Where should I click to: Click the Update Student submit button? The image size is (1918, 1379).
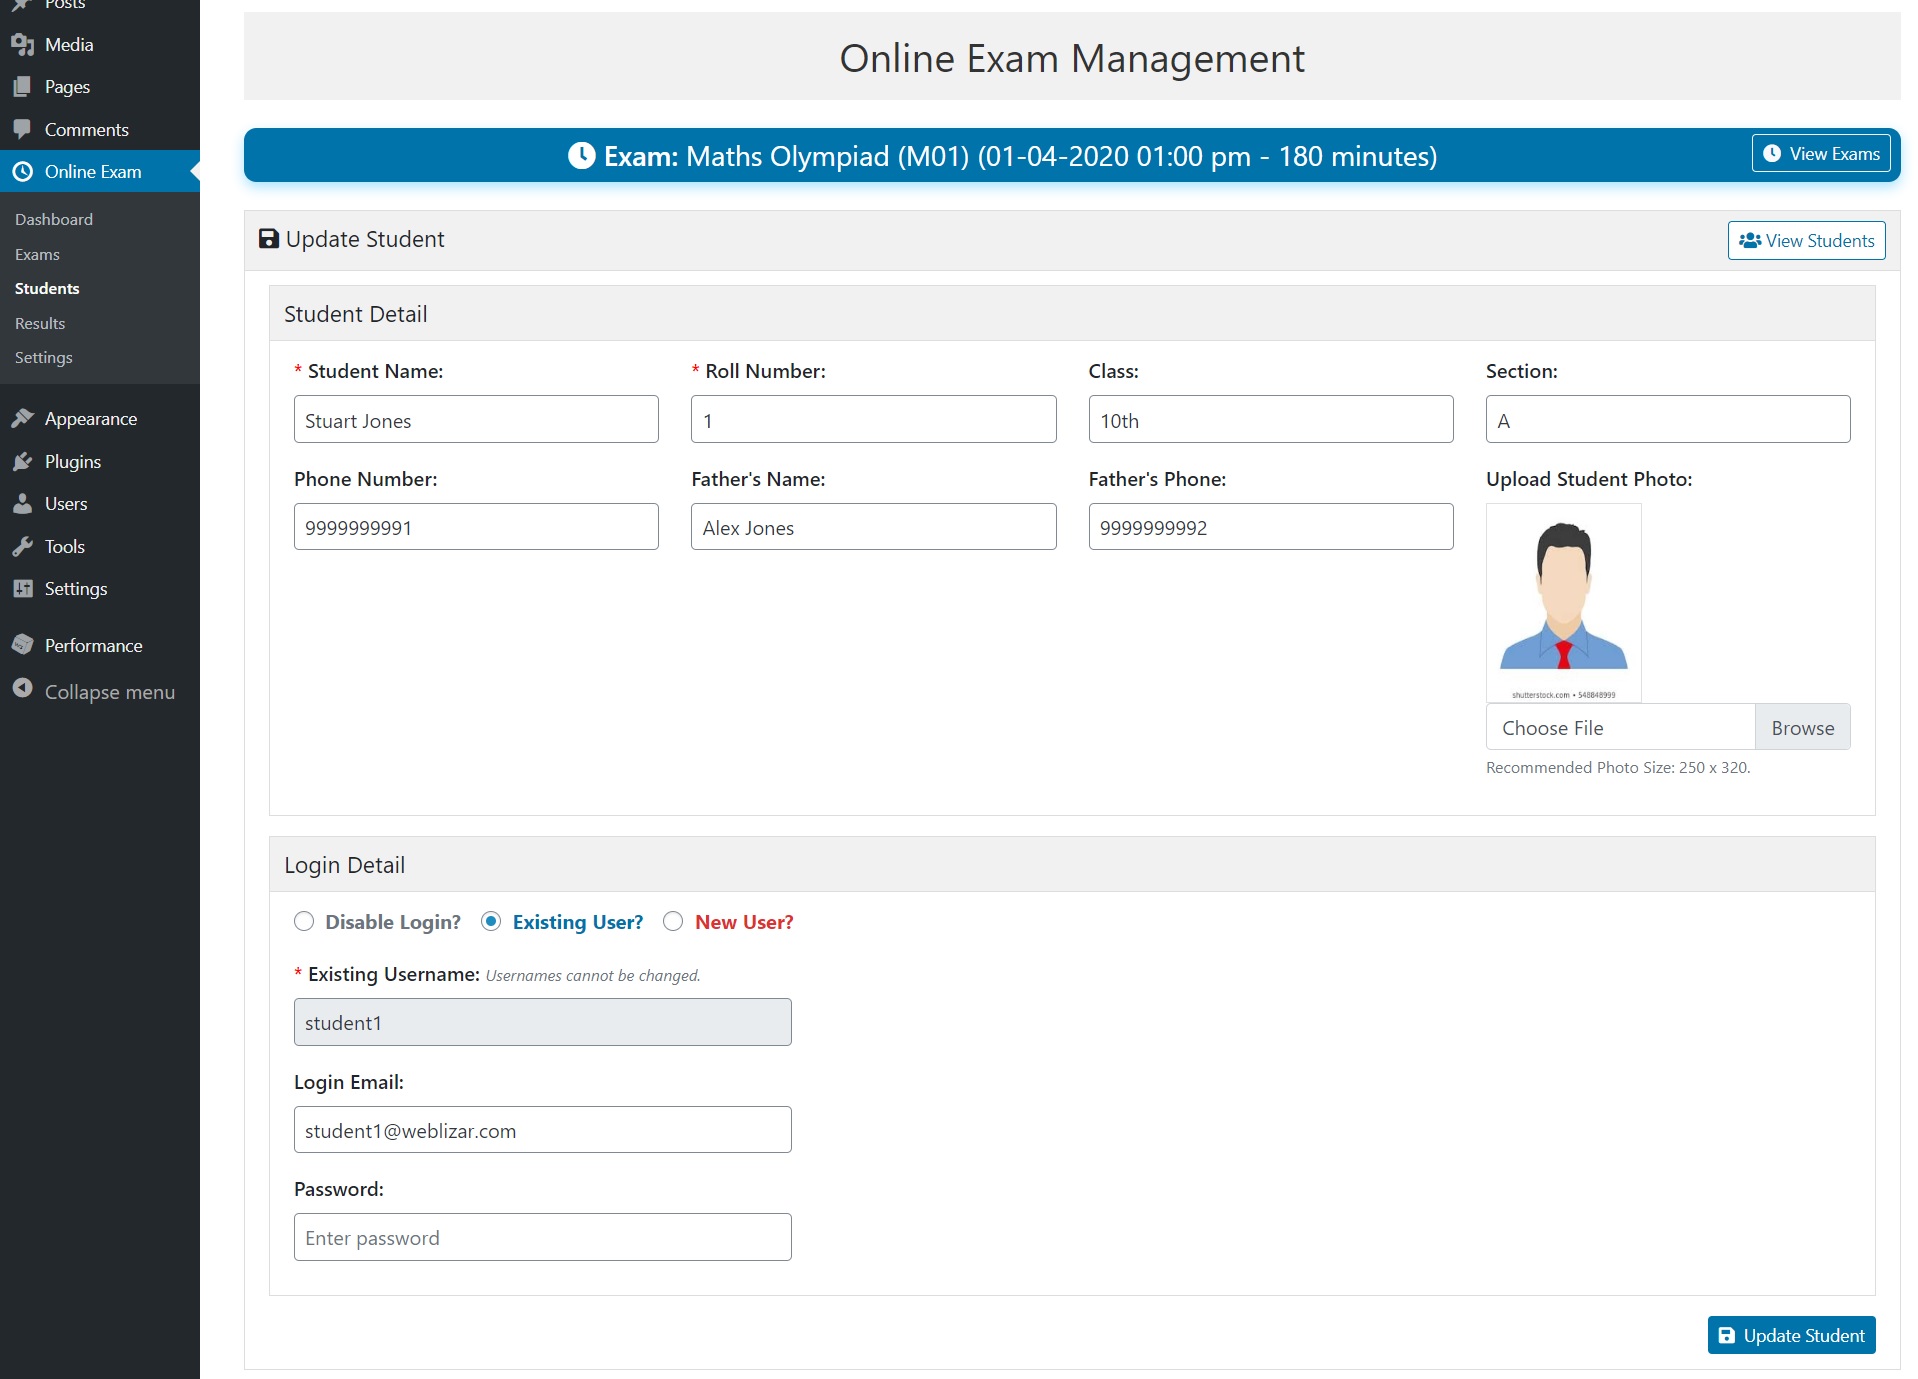coord(1791,1336)
